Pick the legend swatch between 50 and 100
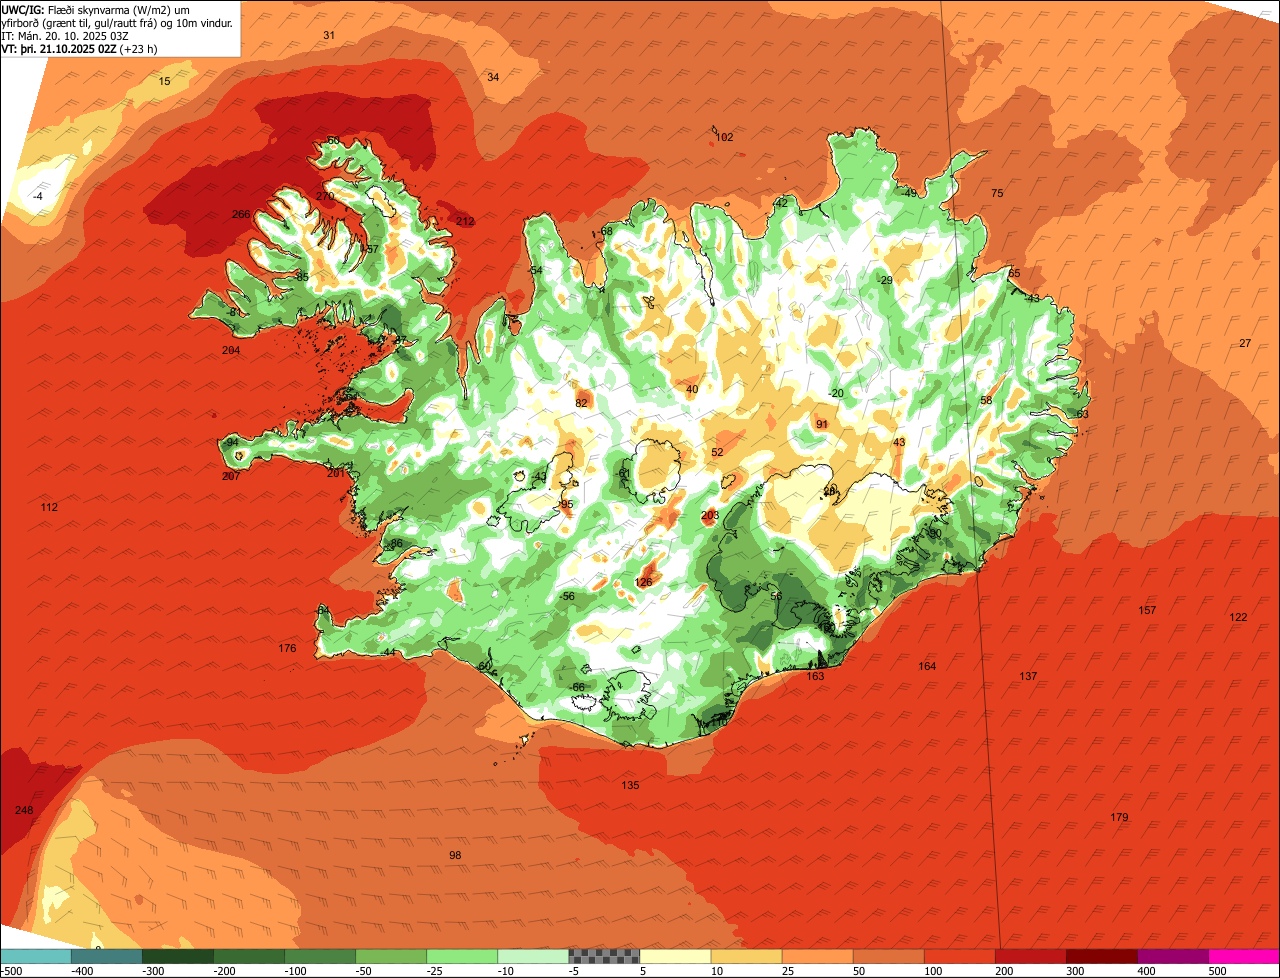This screenshot has width=1280, height=978. tap(888, 956)
